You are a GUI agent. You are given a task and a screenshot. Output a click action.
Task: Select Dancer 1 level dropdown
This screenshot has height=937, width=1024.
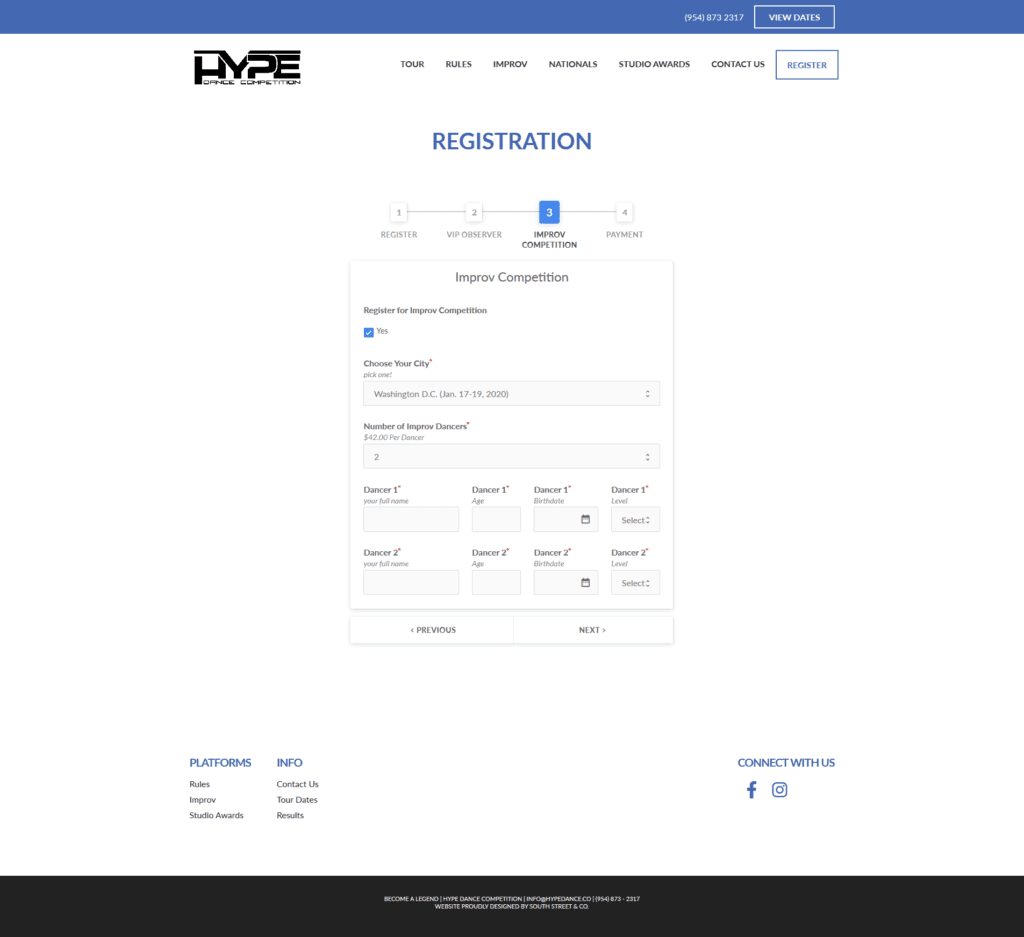pyautogui.click(x=635, y=520)
